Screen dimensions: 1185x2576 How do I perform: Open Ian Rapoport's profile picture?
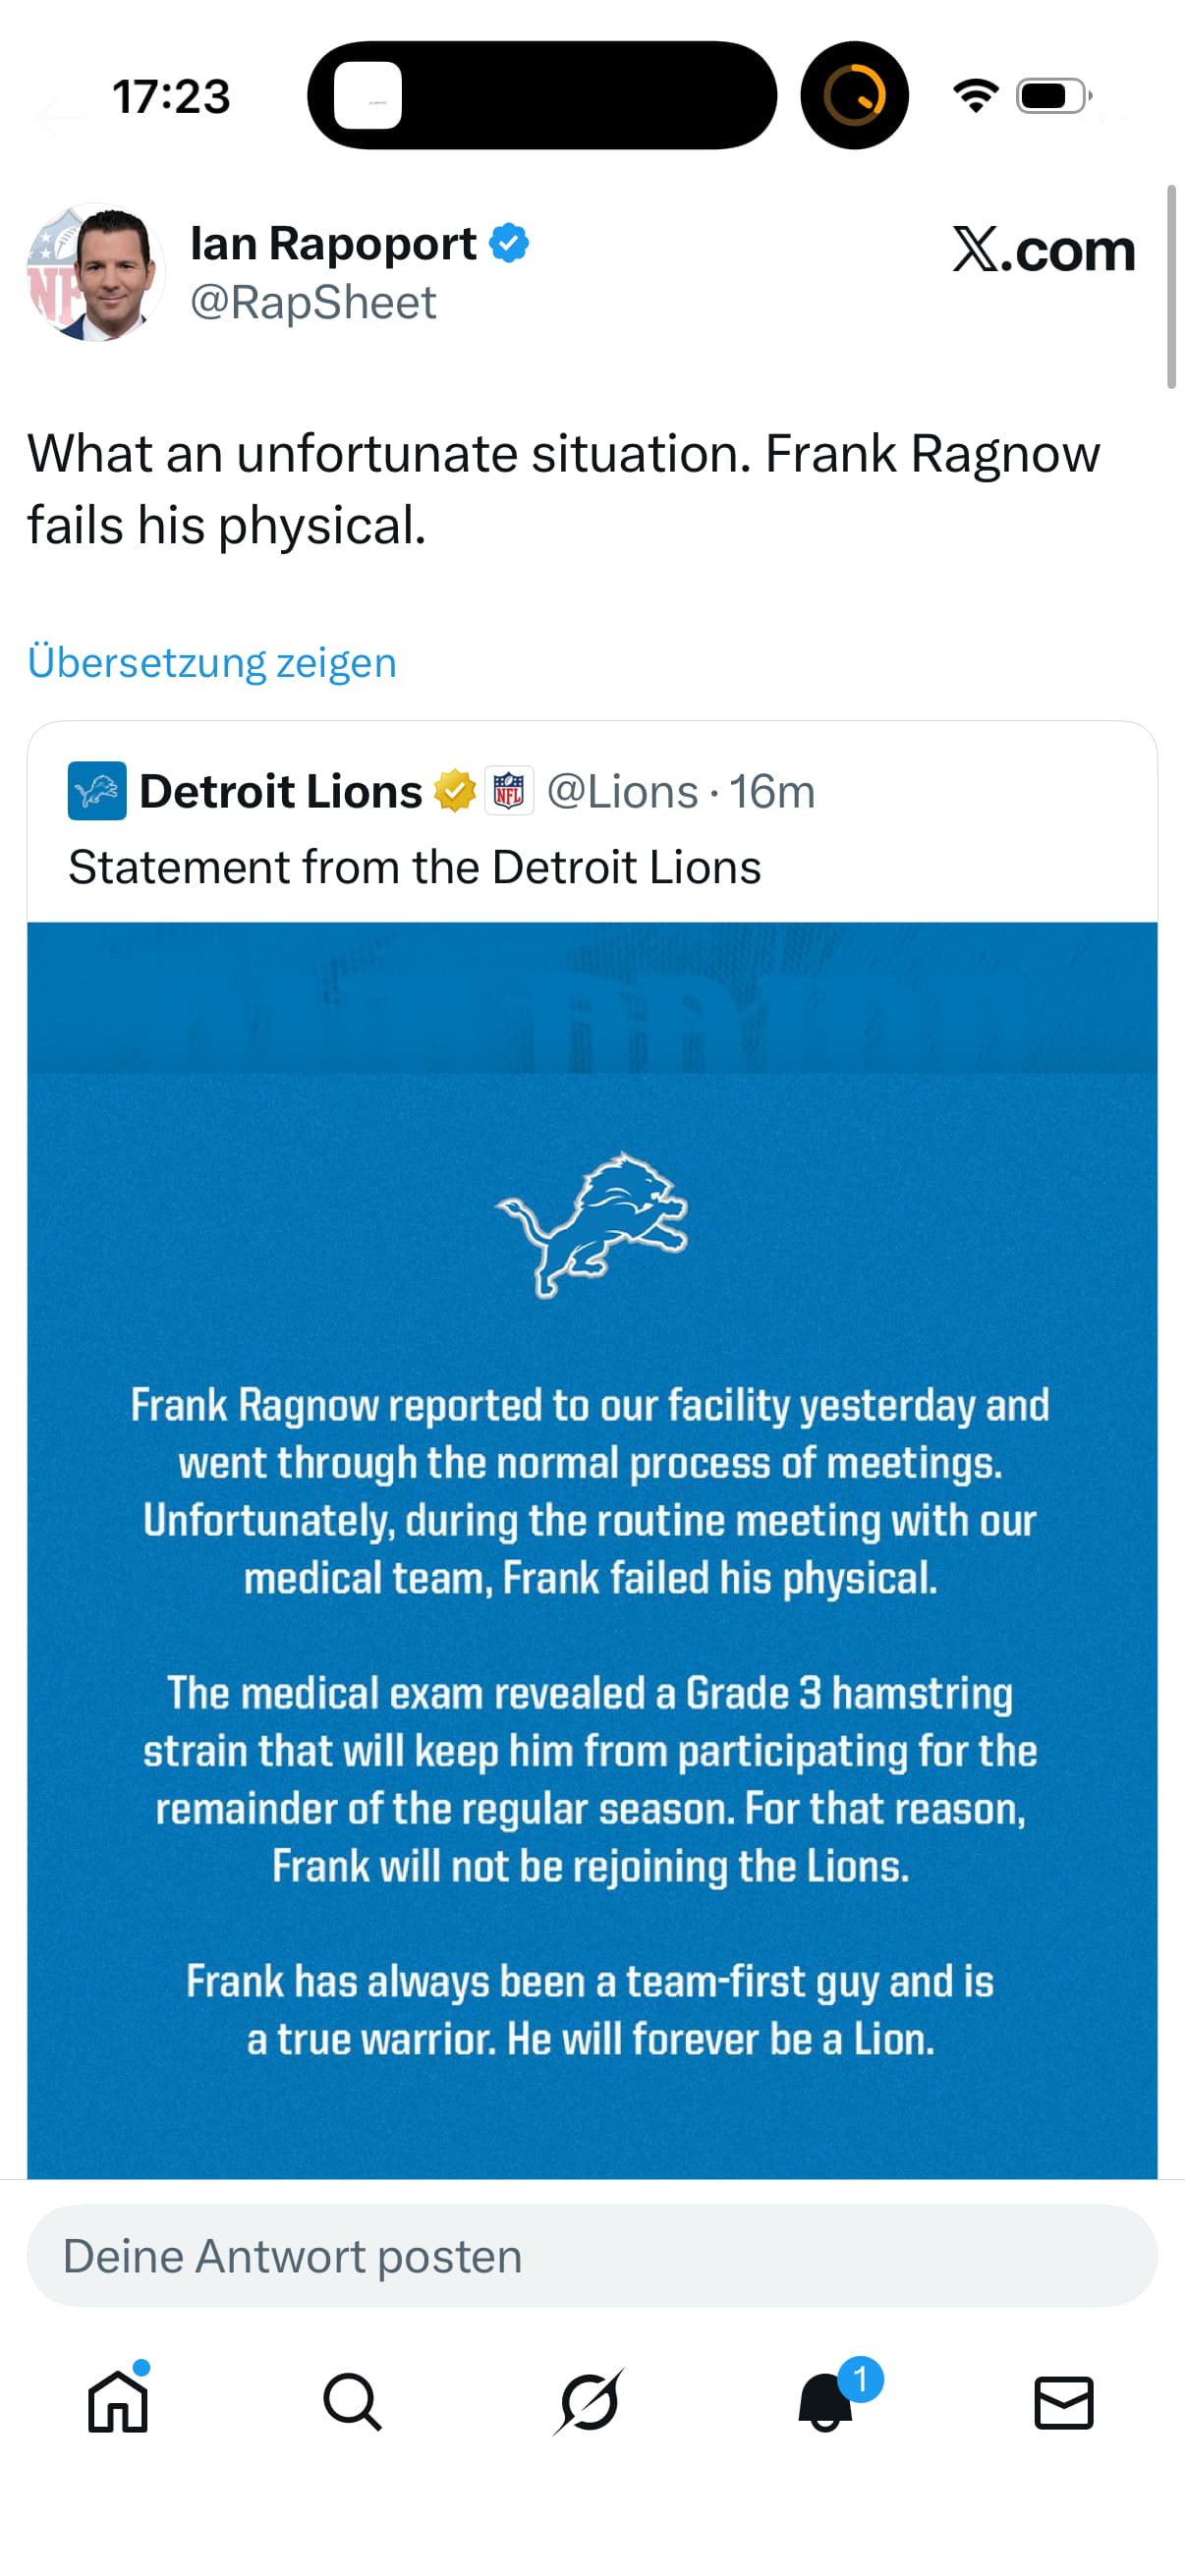[x=95, y=273]
